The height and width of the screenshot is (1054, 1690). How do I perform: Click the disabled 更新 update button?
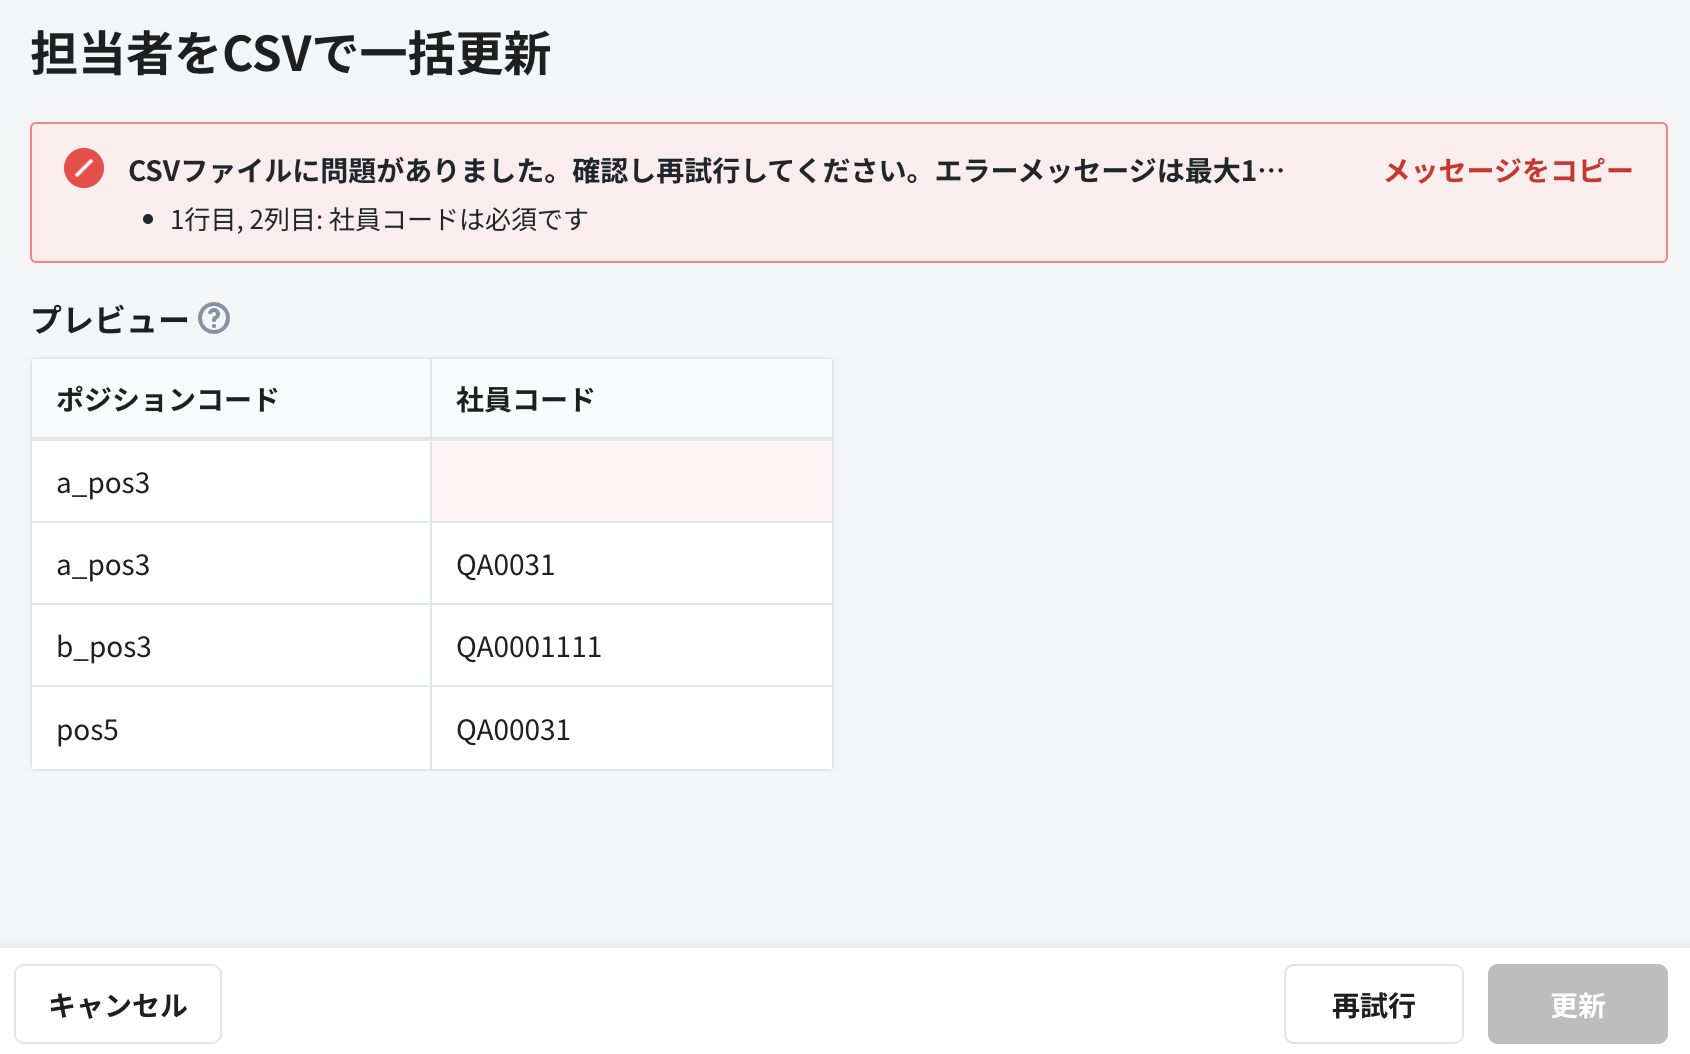click(x=1577, y=1004)
